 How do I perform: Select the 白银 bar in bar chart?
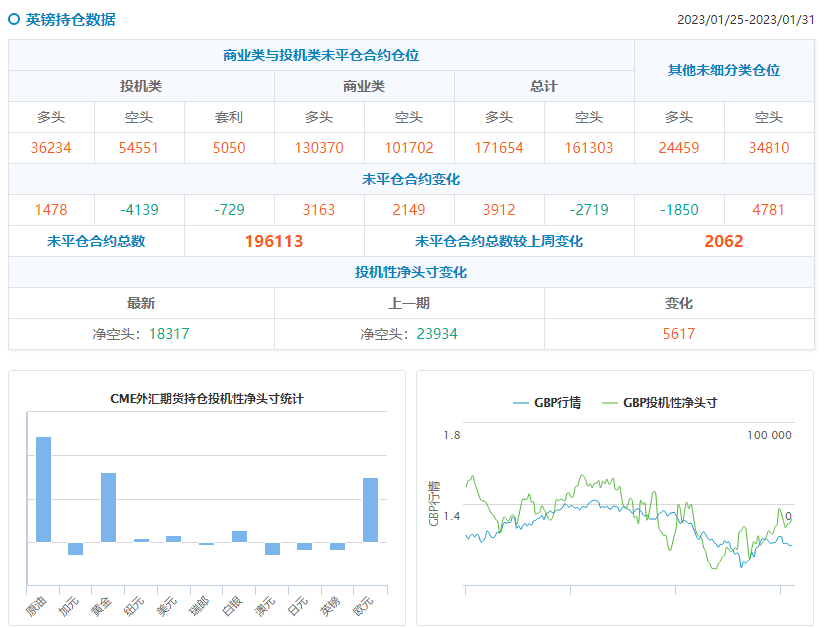pyautogui.click(x=239, y=536)
